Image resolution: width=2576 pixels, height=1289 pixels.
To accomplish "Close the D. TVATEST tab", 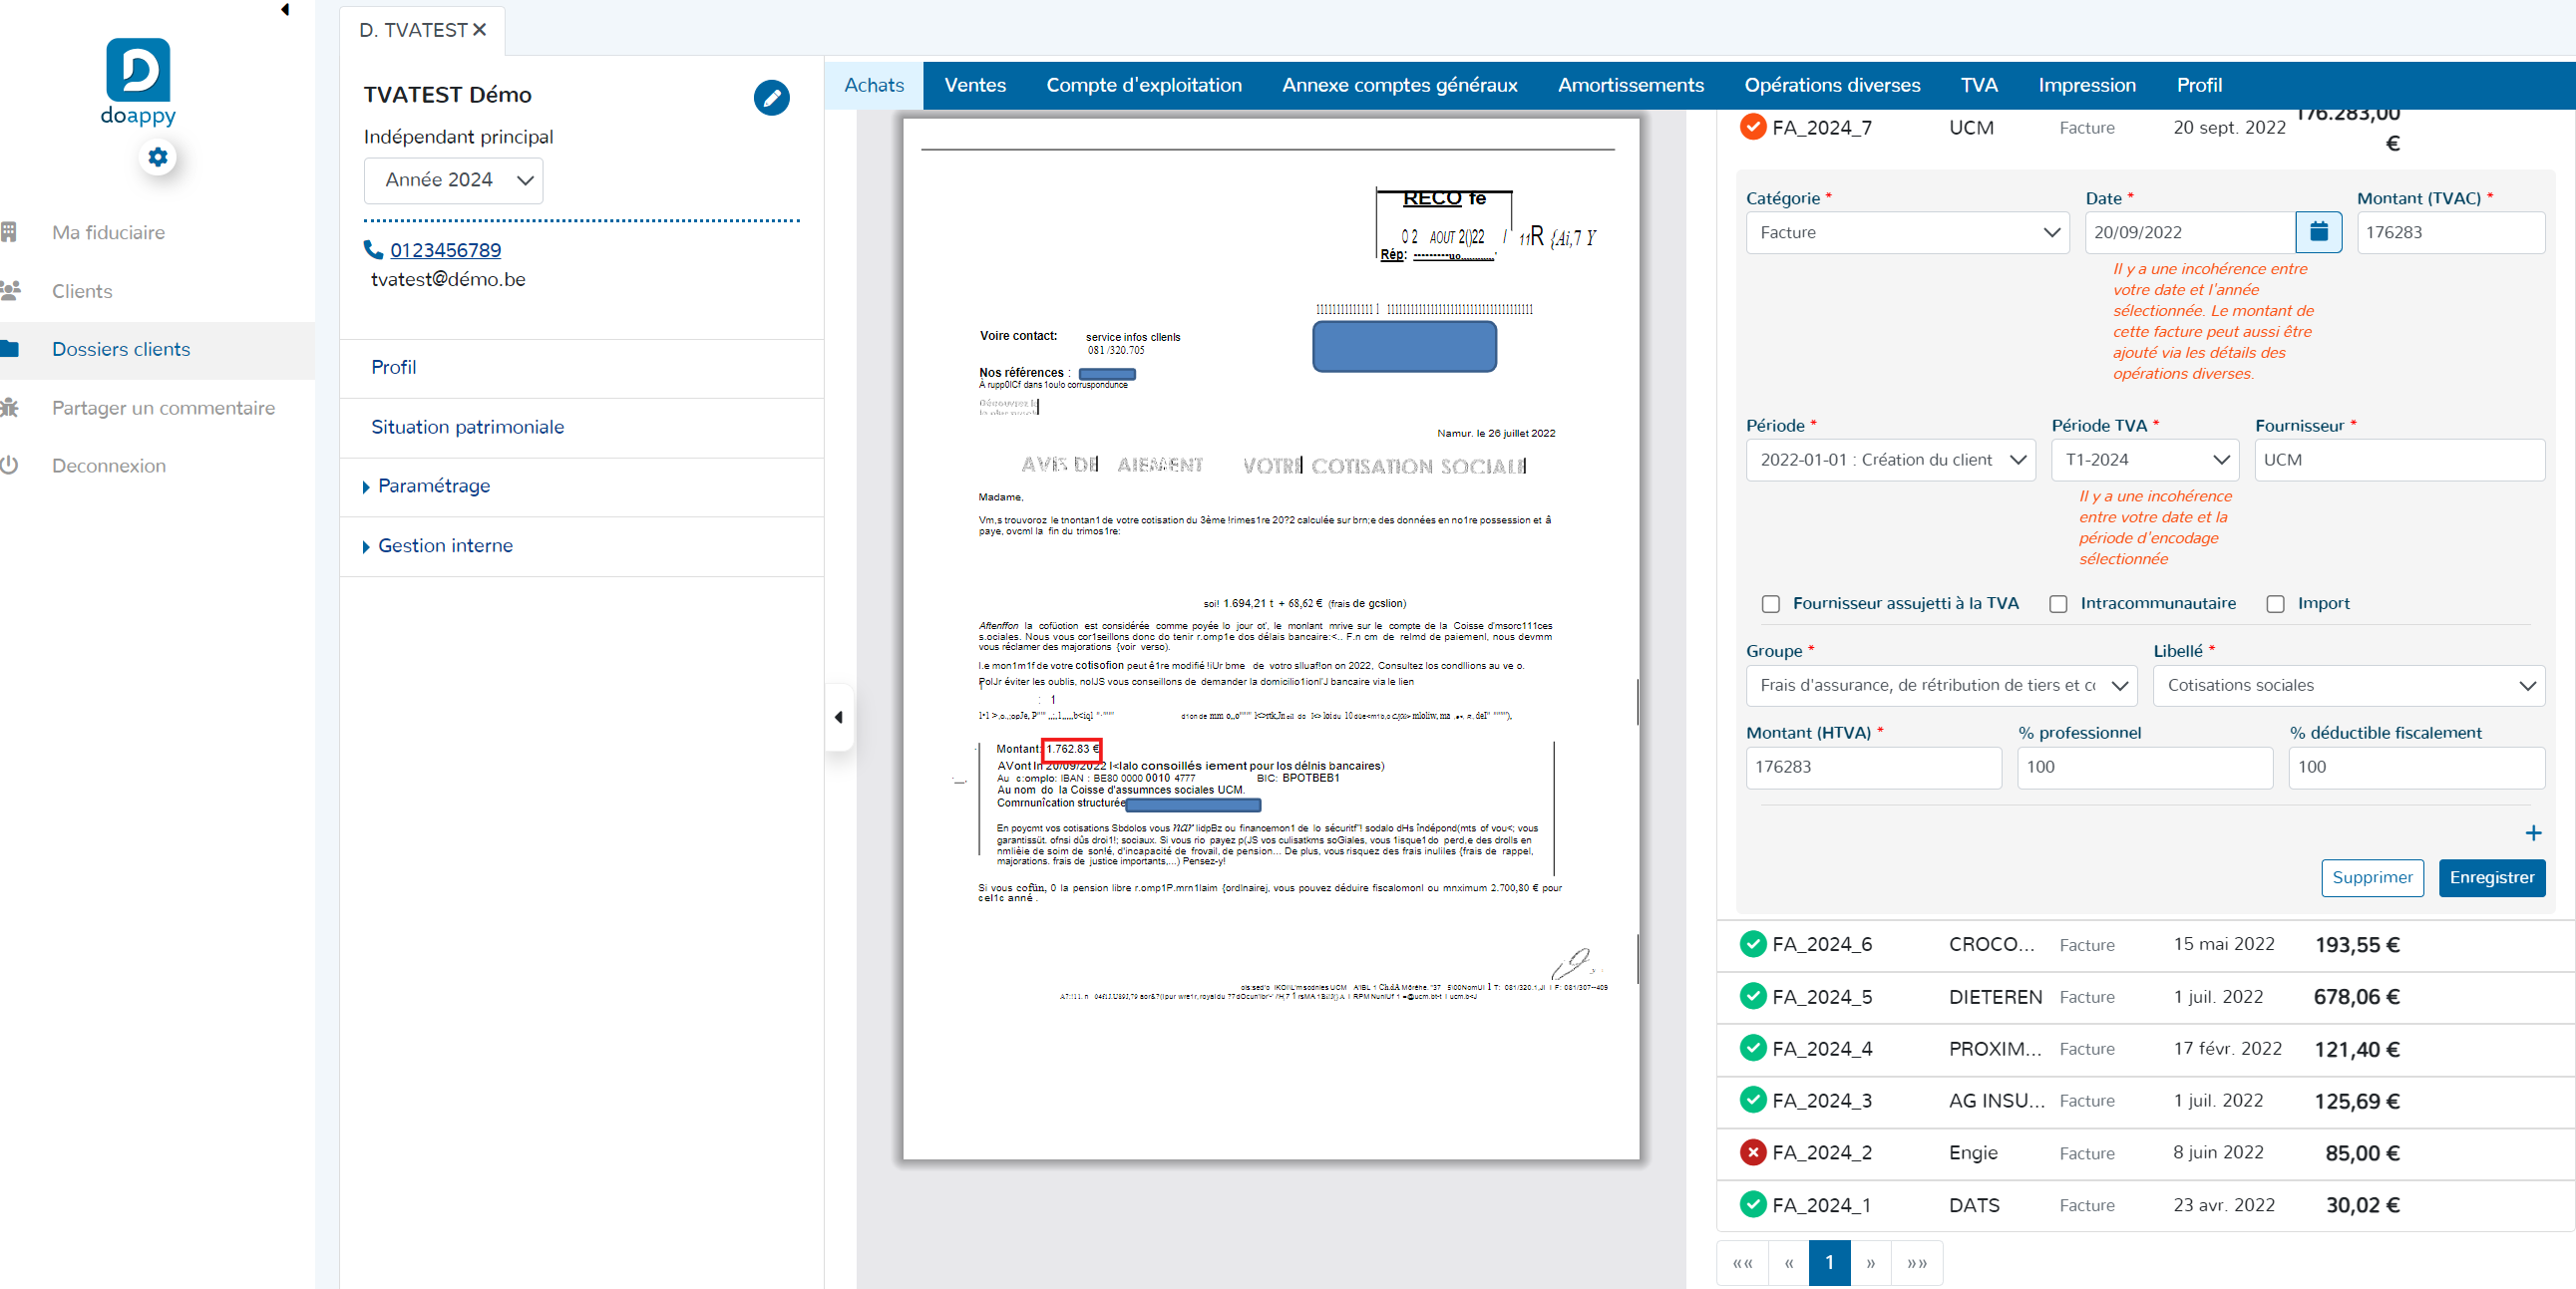I will (x=480, y=30).
